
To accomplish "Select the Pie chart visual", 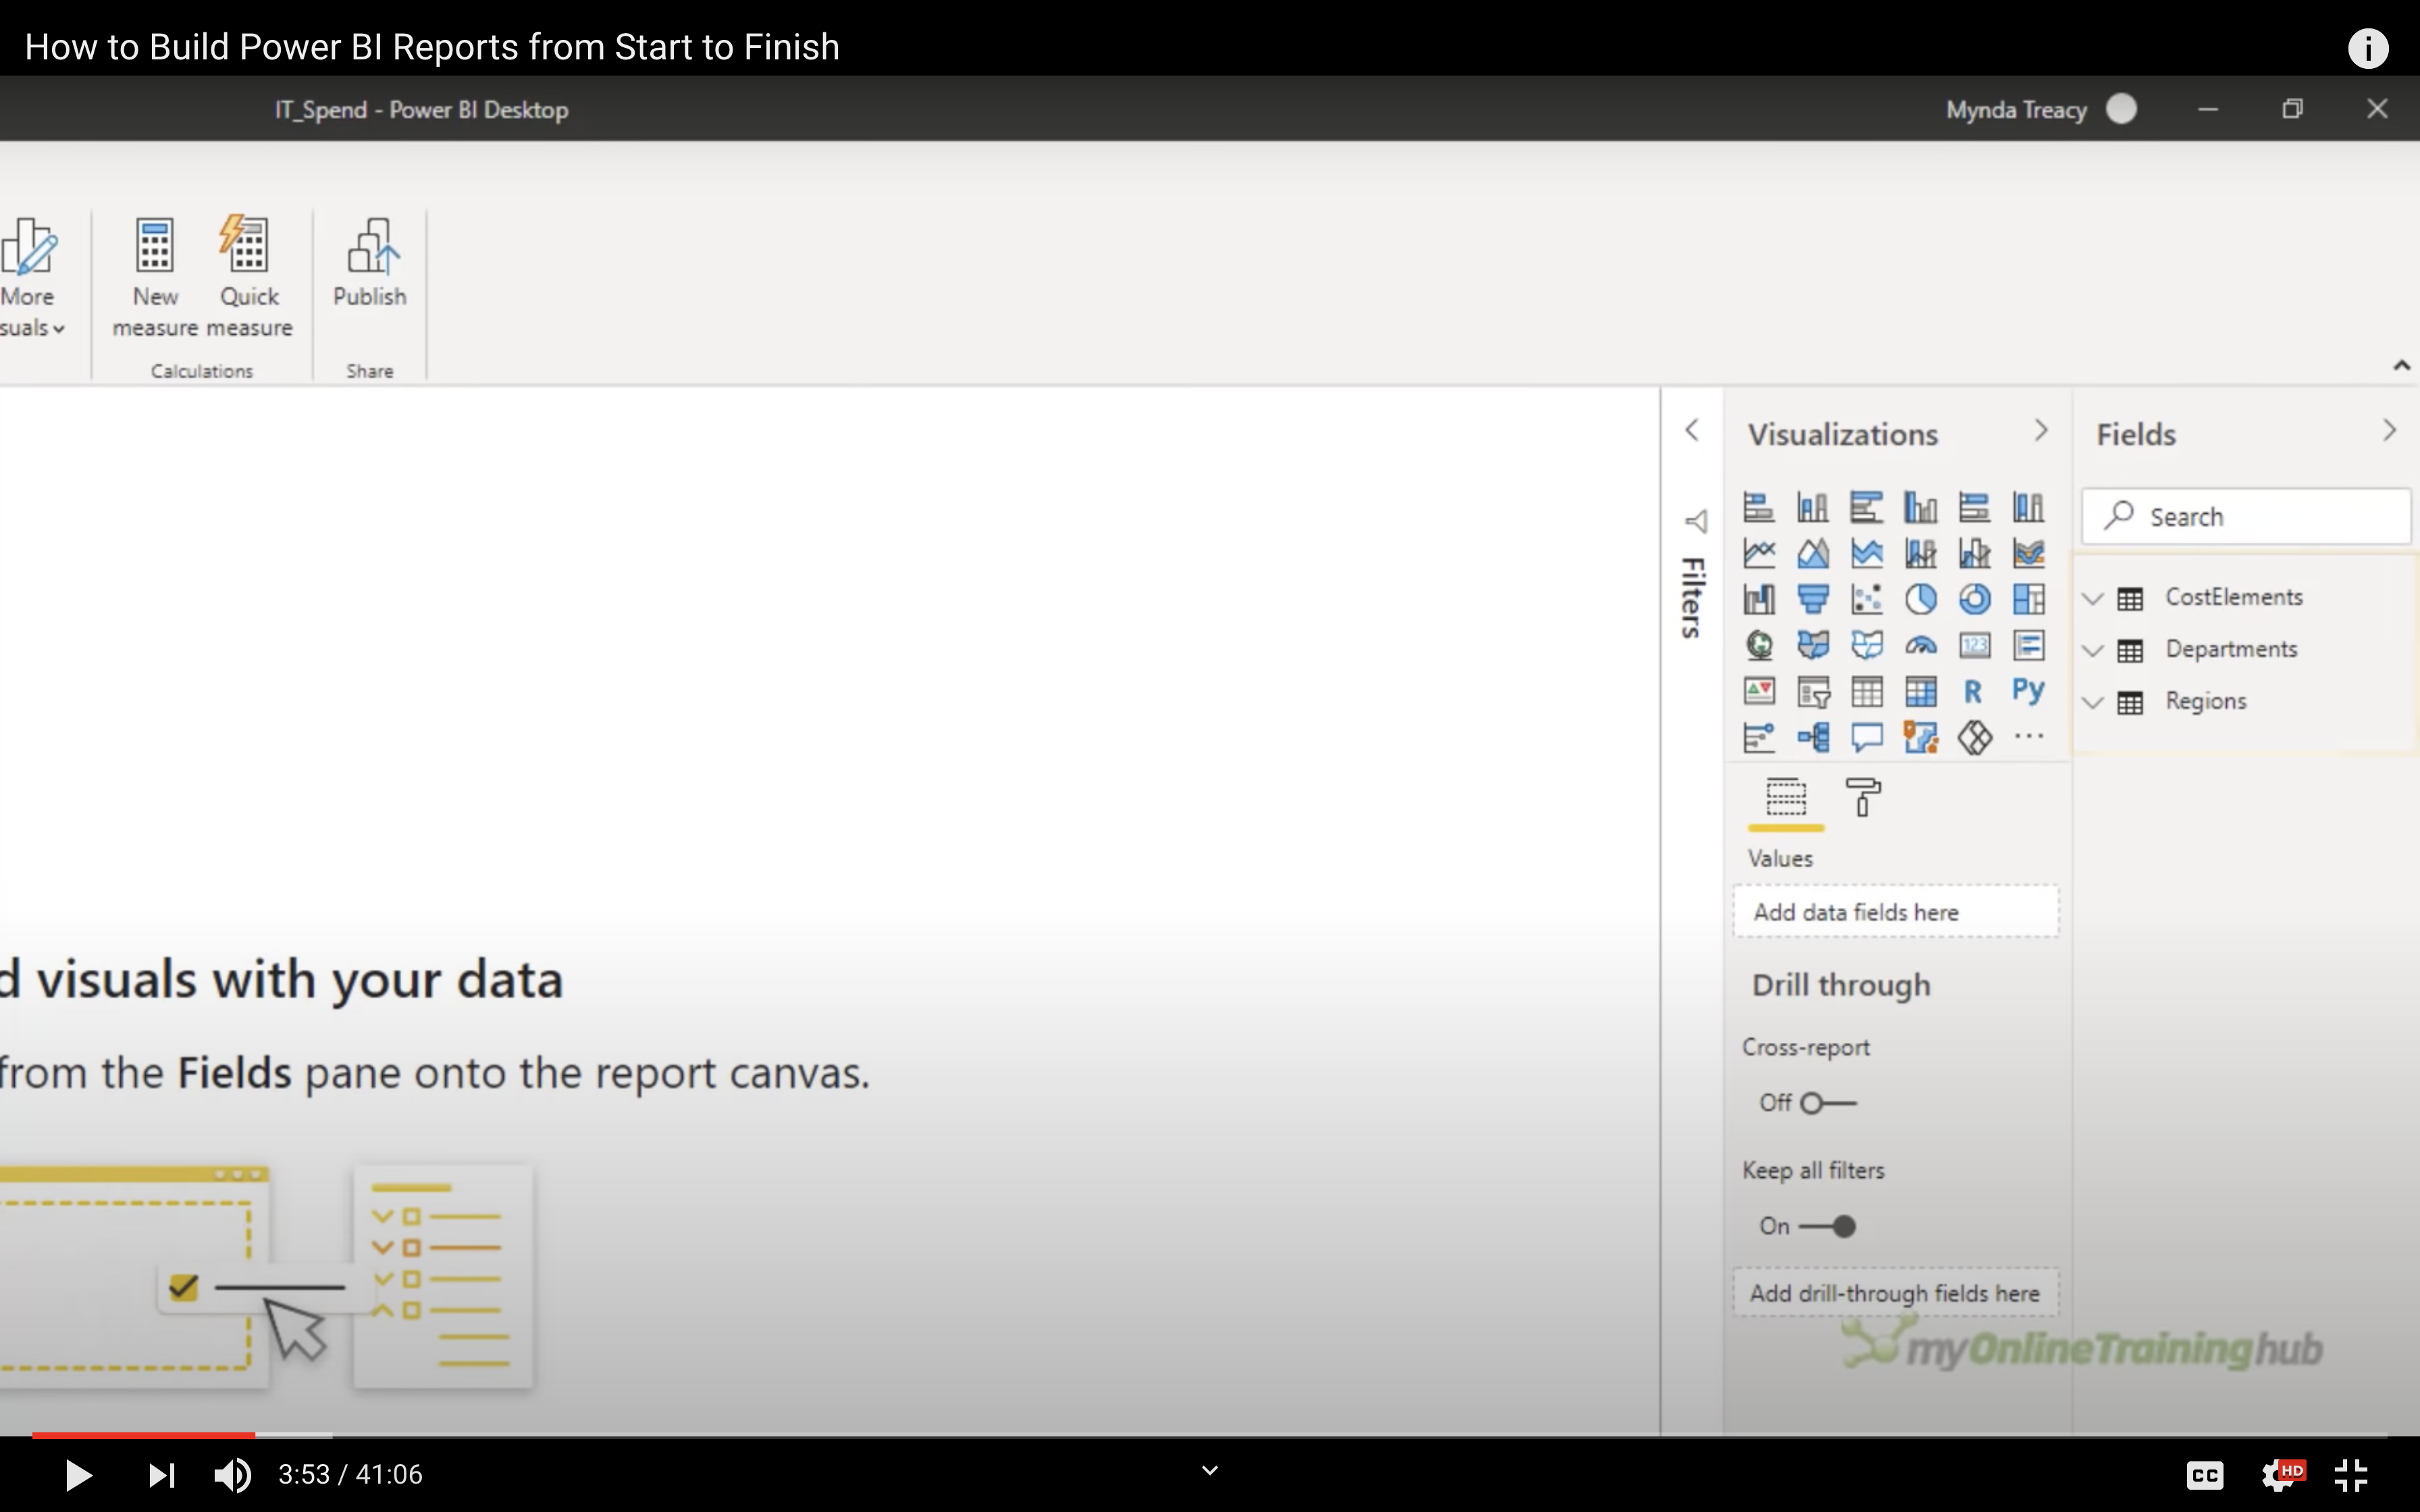I will [1920, 599].
